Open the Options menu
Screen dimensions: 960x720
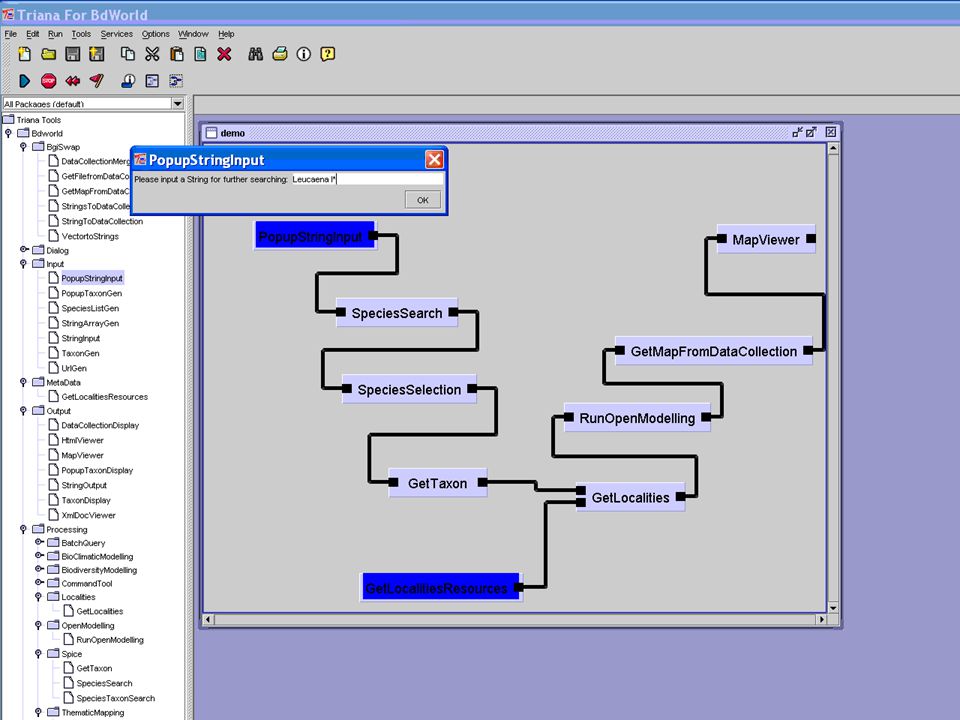[x=156, y=34]
